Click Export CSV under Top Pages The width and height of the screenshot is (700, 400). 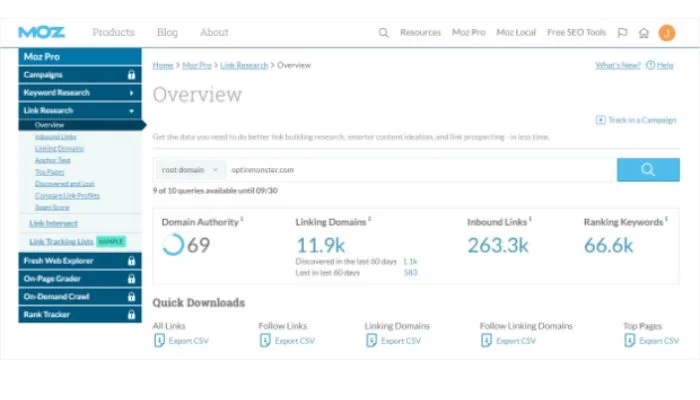pyautogui.click(x=658, y=341)
